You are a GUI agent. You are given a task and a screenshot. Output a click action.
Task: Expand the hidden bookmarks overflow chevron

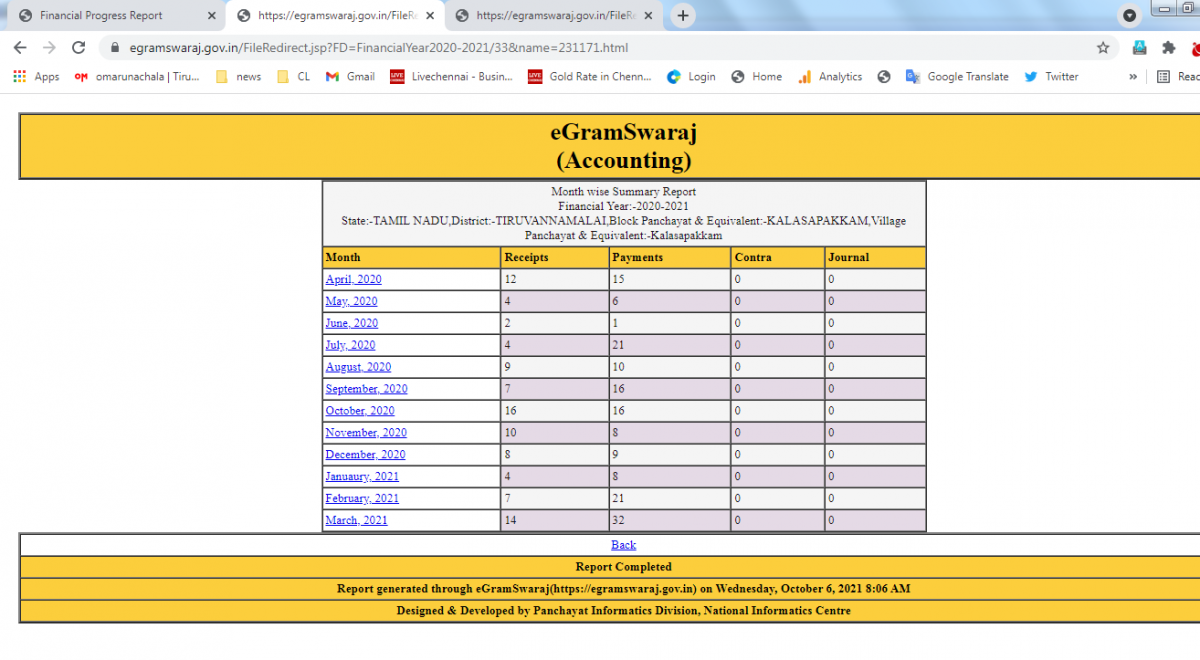(x=1133, y=77)
